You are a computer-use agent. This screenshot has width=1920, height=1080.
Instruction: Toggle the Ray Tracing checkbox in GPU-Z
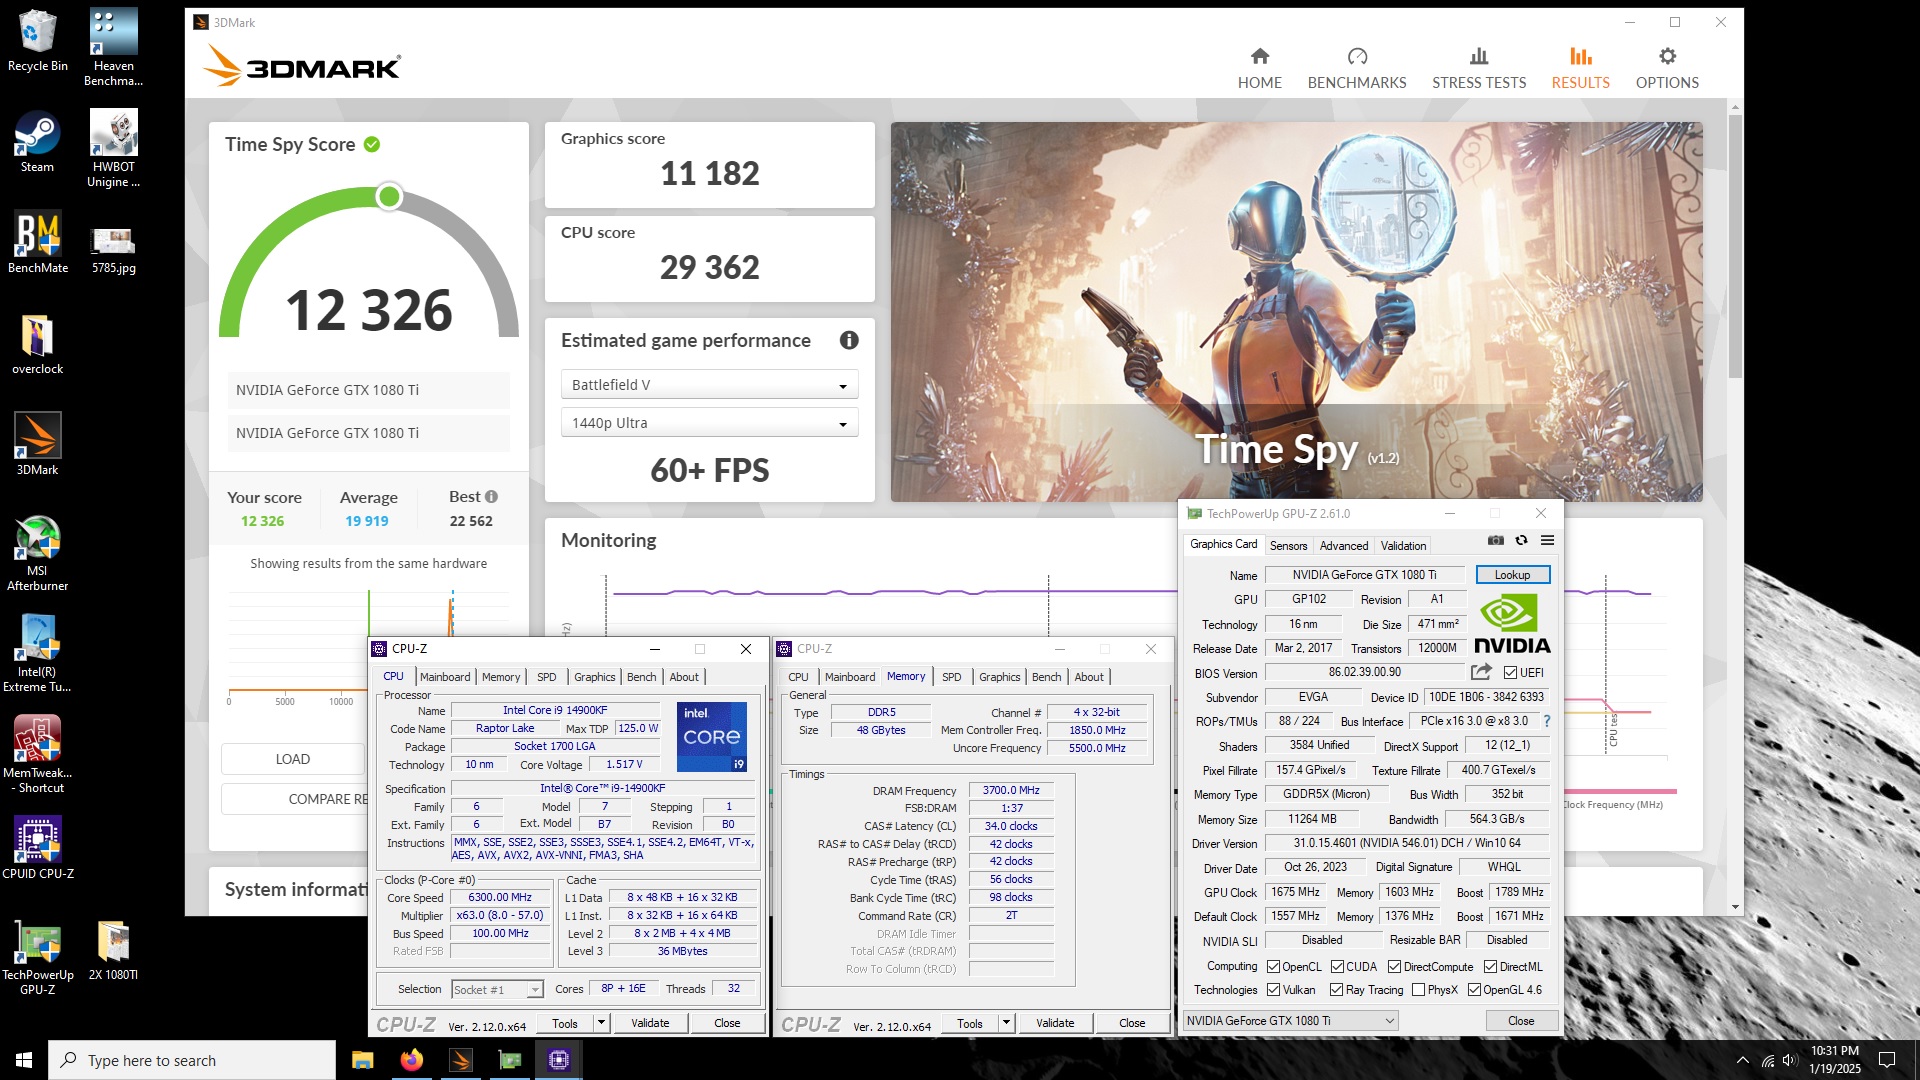(1336, 990)
